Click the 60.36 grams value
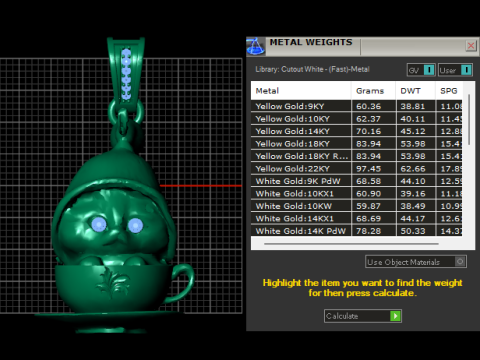This screenshot has height=360, width=480. click(368, 106)
